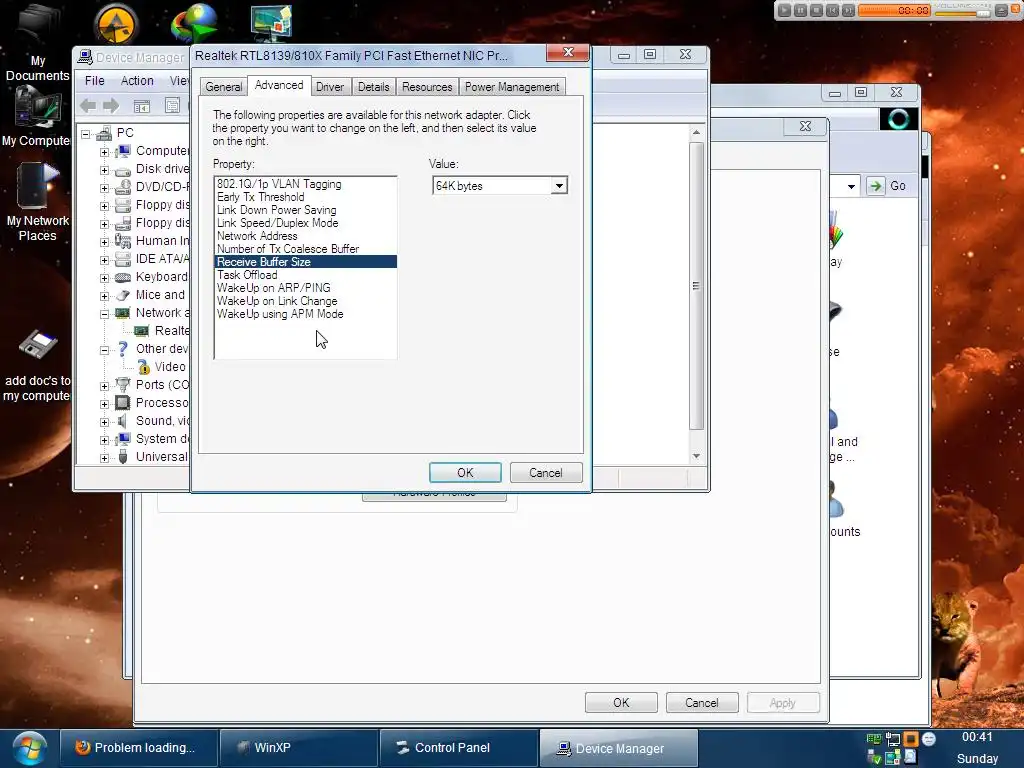The image size is (1024, 768).
Task: Click the Forward arrow in Device Manager toolbar
Action: 111,106
